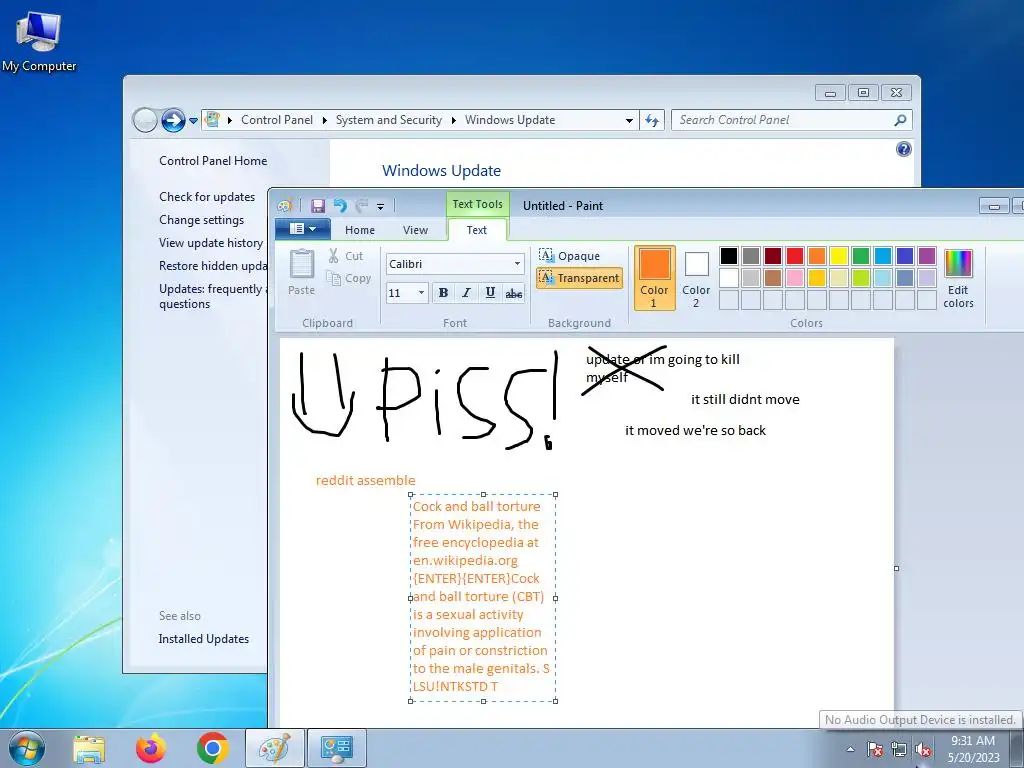Click the Refresh button in Control Panel
Screen dimensions: 1024x768
coord(652,120)
